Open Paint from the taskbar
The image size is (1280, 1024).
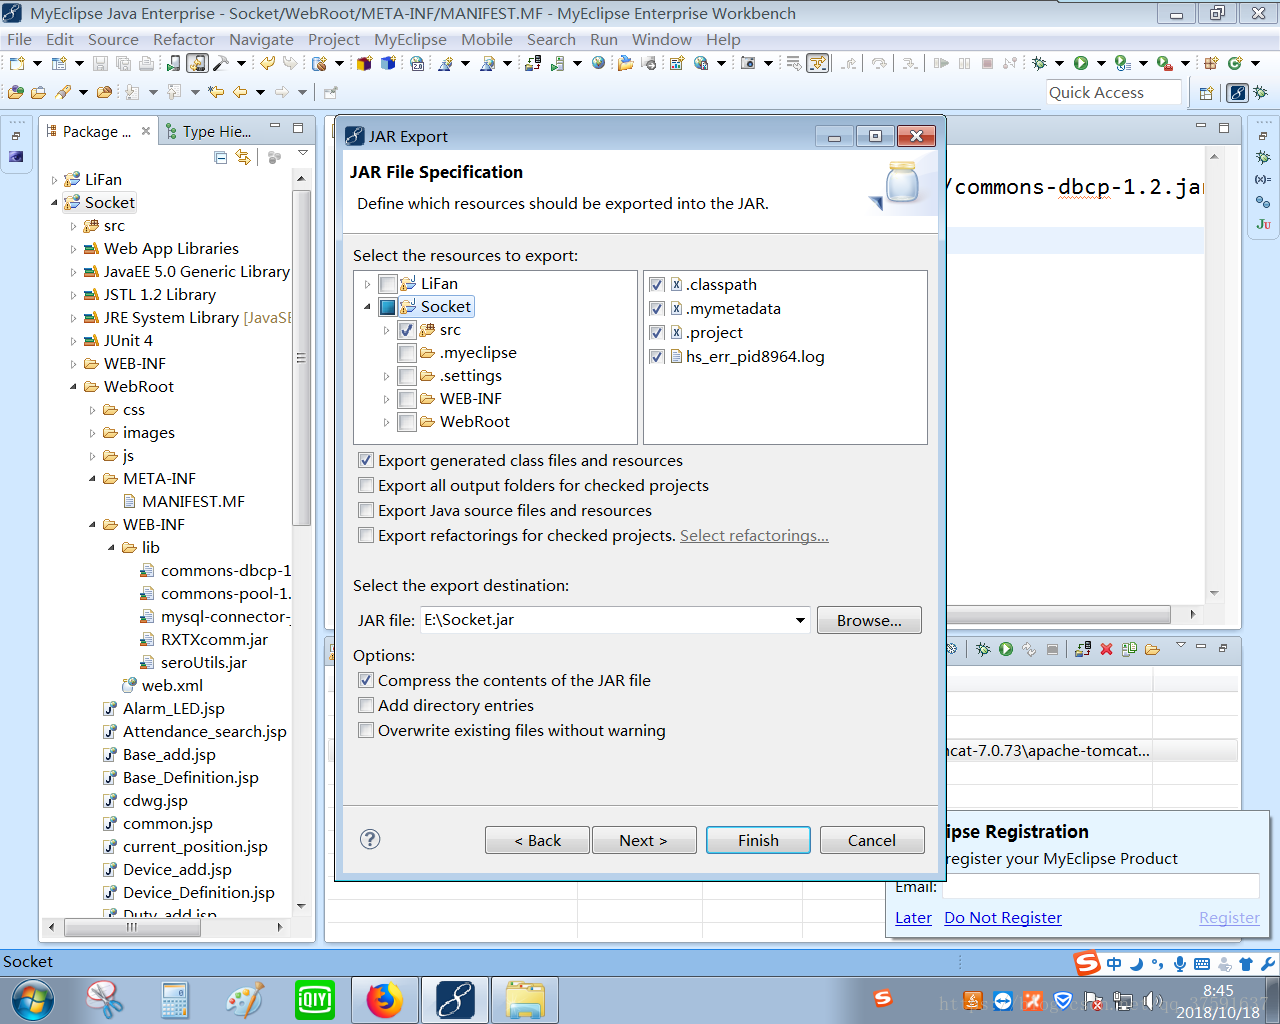tap(245, 1000)
